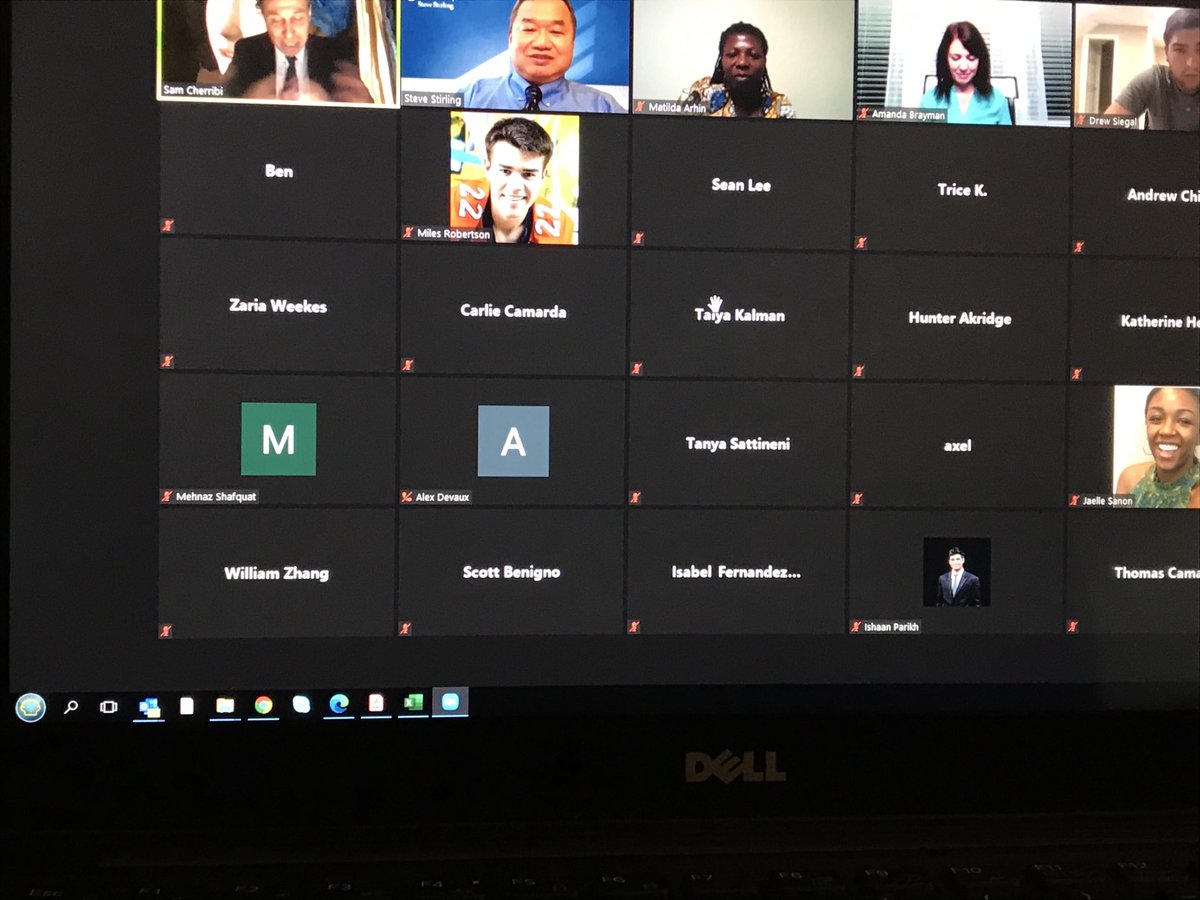1200x900 pixels.
Task: Click the name Scott Benigno
Action: [x=512, y=573]
